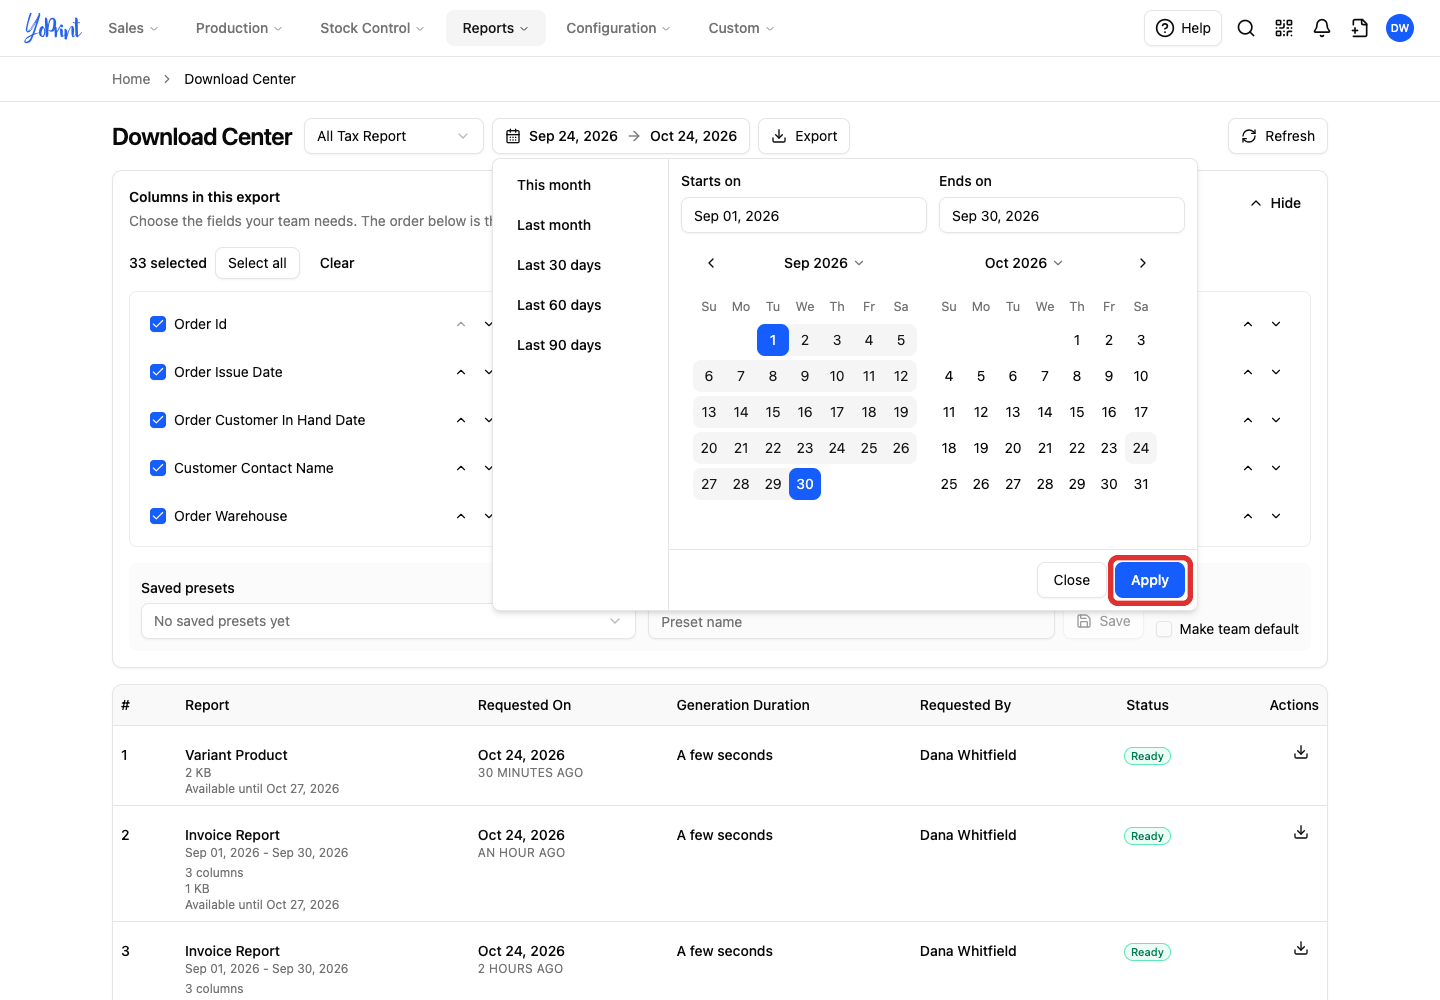Screen dimensions: 1440x1000
Task: Open the search icon in top bar
Action: point(1246,28)
